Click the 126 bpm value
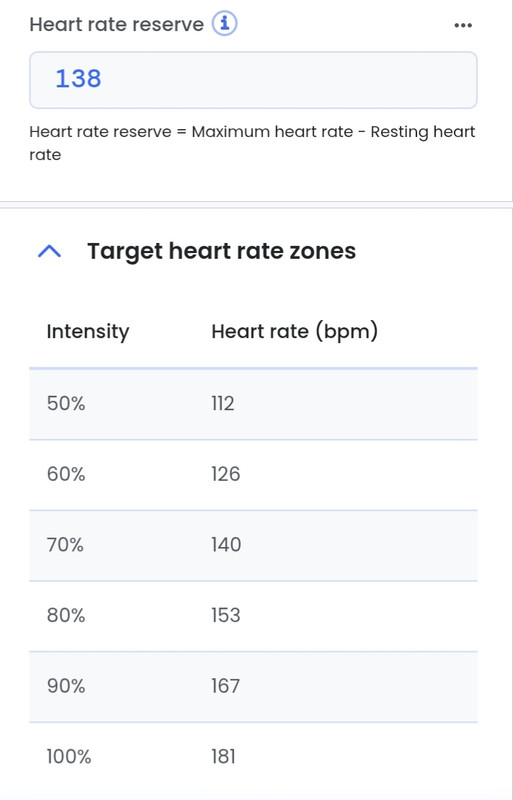Screen dimensions: 513x800 tap(226, 474)
